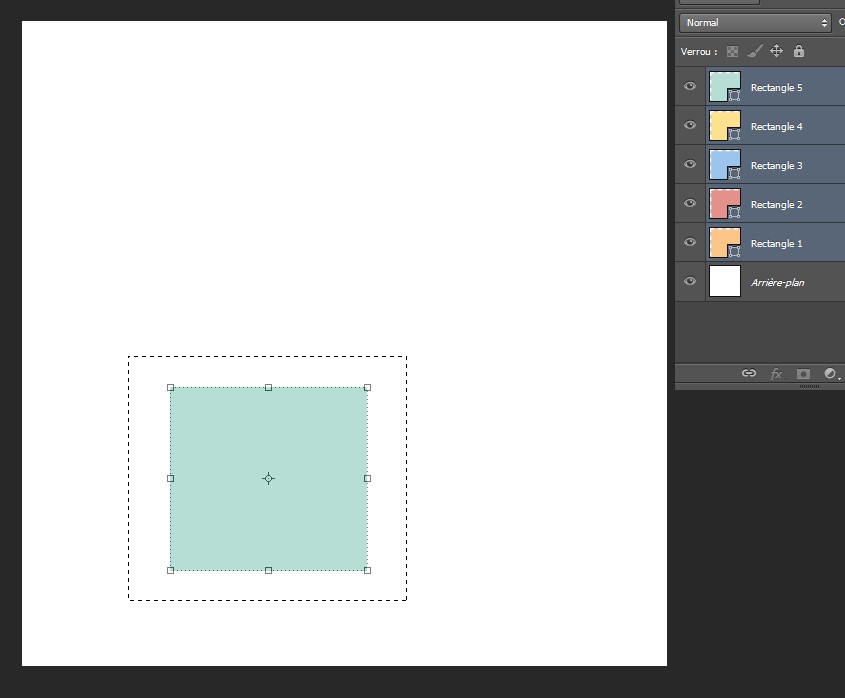
Task: Click the layers panel resize grip
Action: click(x=809, y=386)
